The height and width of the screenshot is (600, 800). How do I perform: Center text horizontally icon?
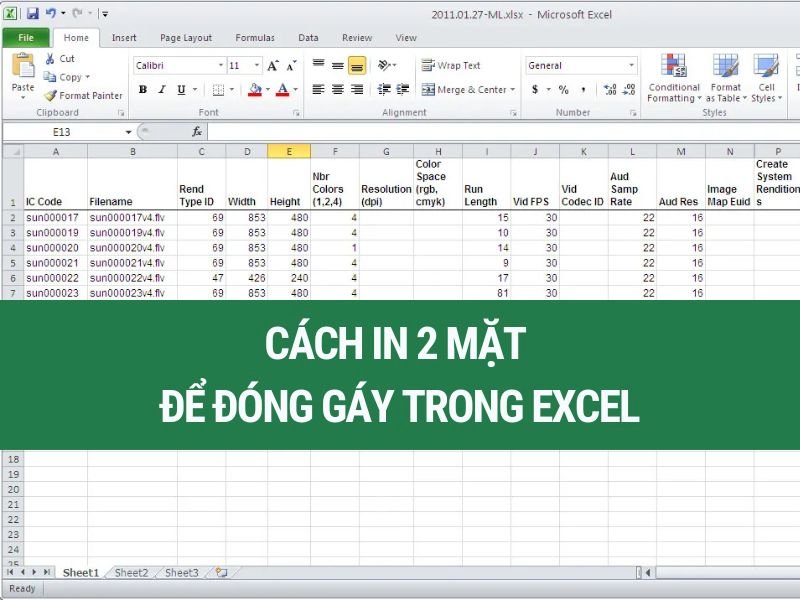337,90
